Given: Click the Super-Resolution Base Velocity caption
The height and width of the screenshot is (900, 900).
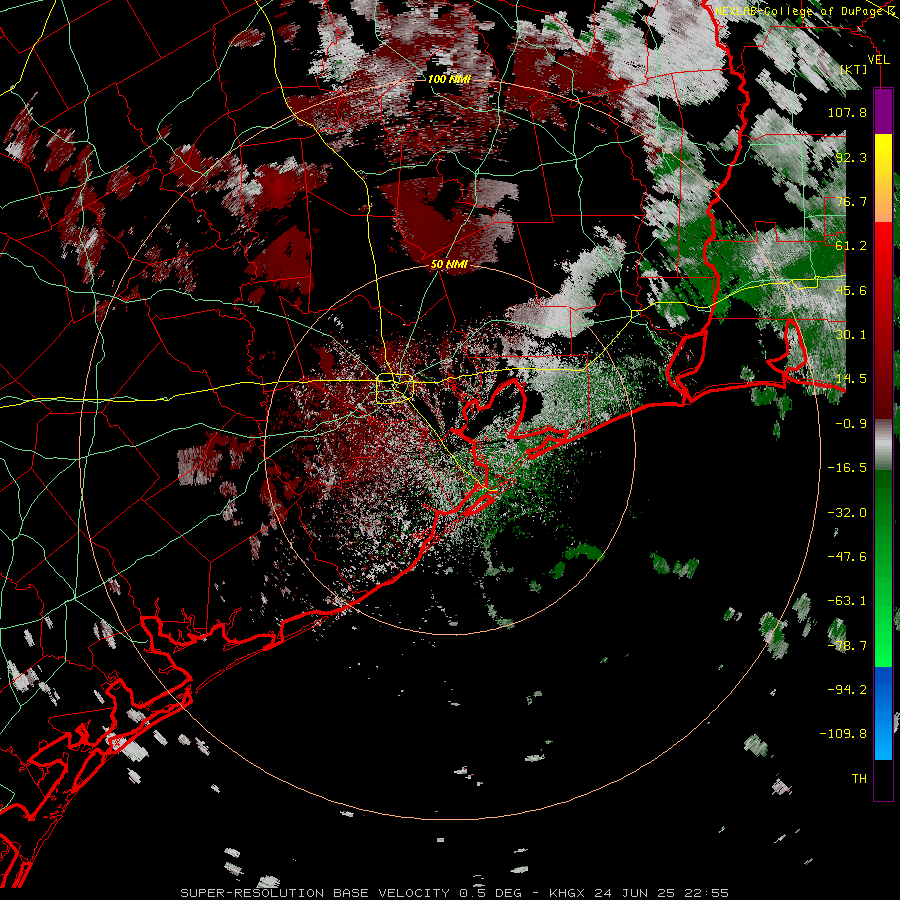Looking at the screenshot, I should 454,893.
